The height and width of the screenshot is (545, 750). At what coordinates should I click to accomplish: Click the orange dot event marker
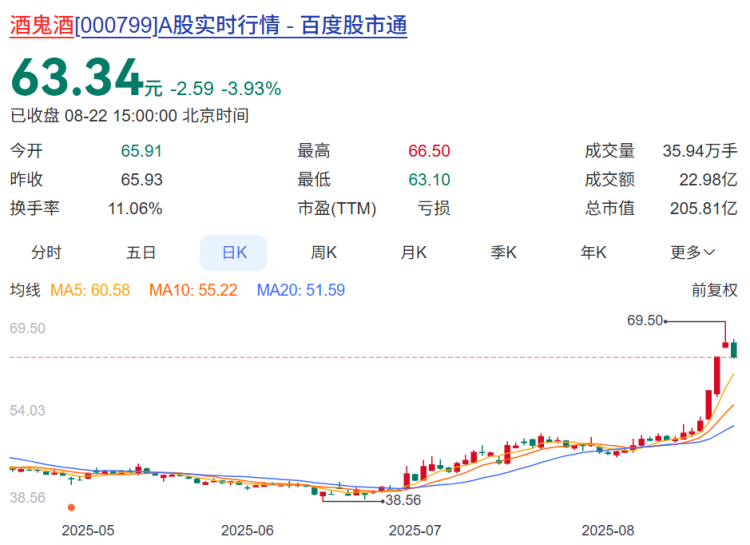click(71, 507)
